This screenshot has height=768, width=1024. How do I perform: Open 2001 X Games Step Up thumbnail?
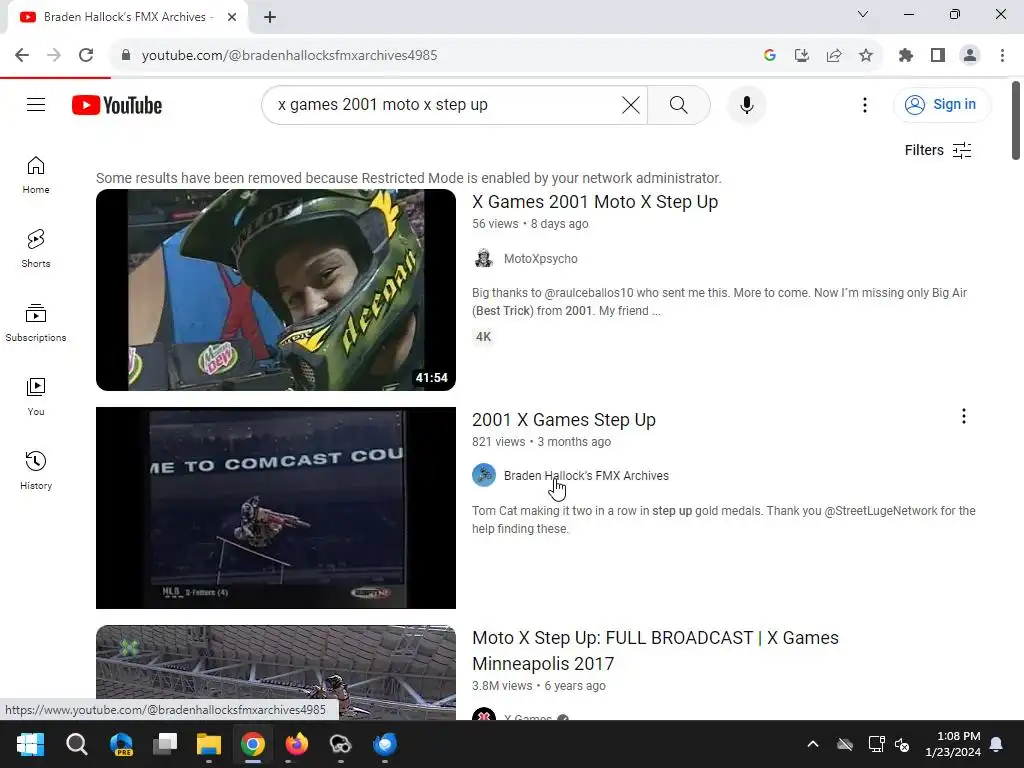(x=276, y=508)
